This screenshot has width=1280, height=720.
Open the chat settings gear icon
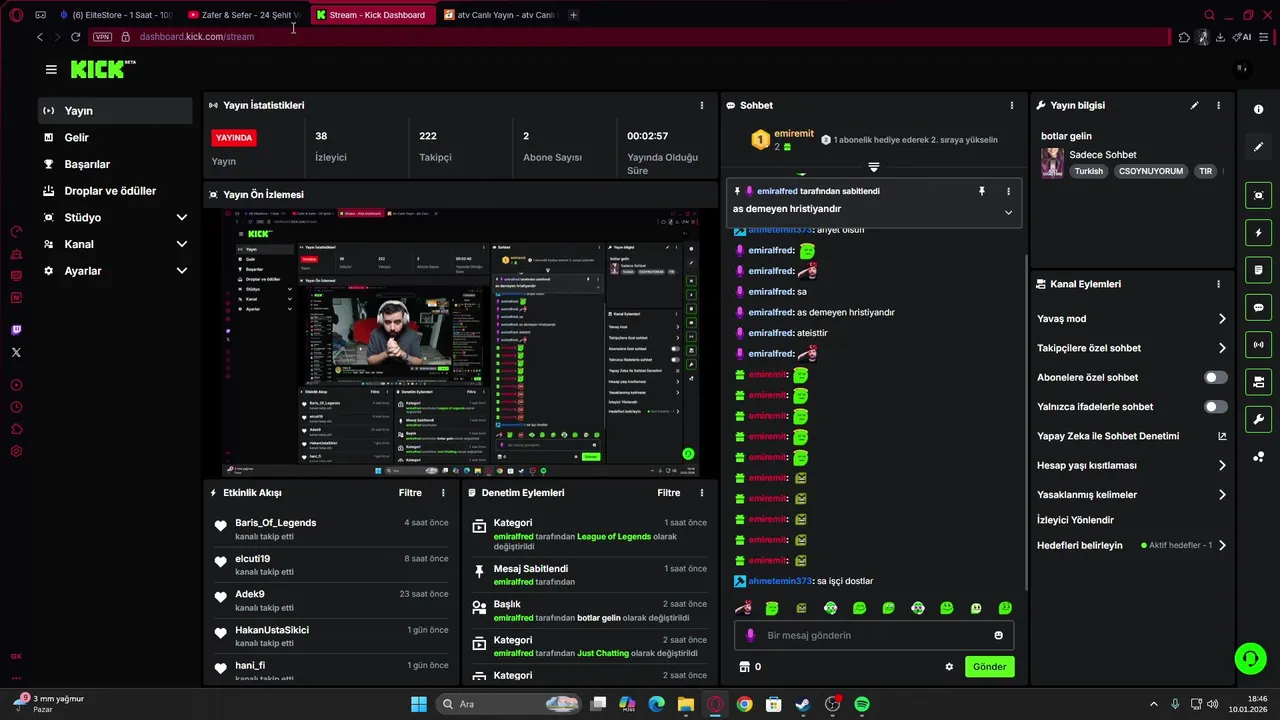point(949,667)
